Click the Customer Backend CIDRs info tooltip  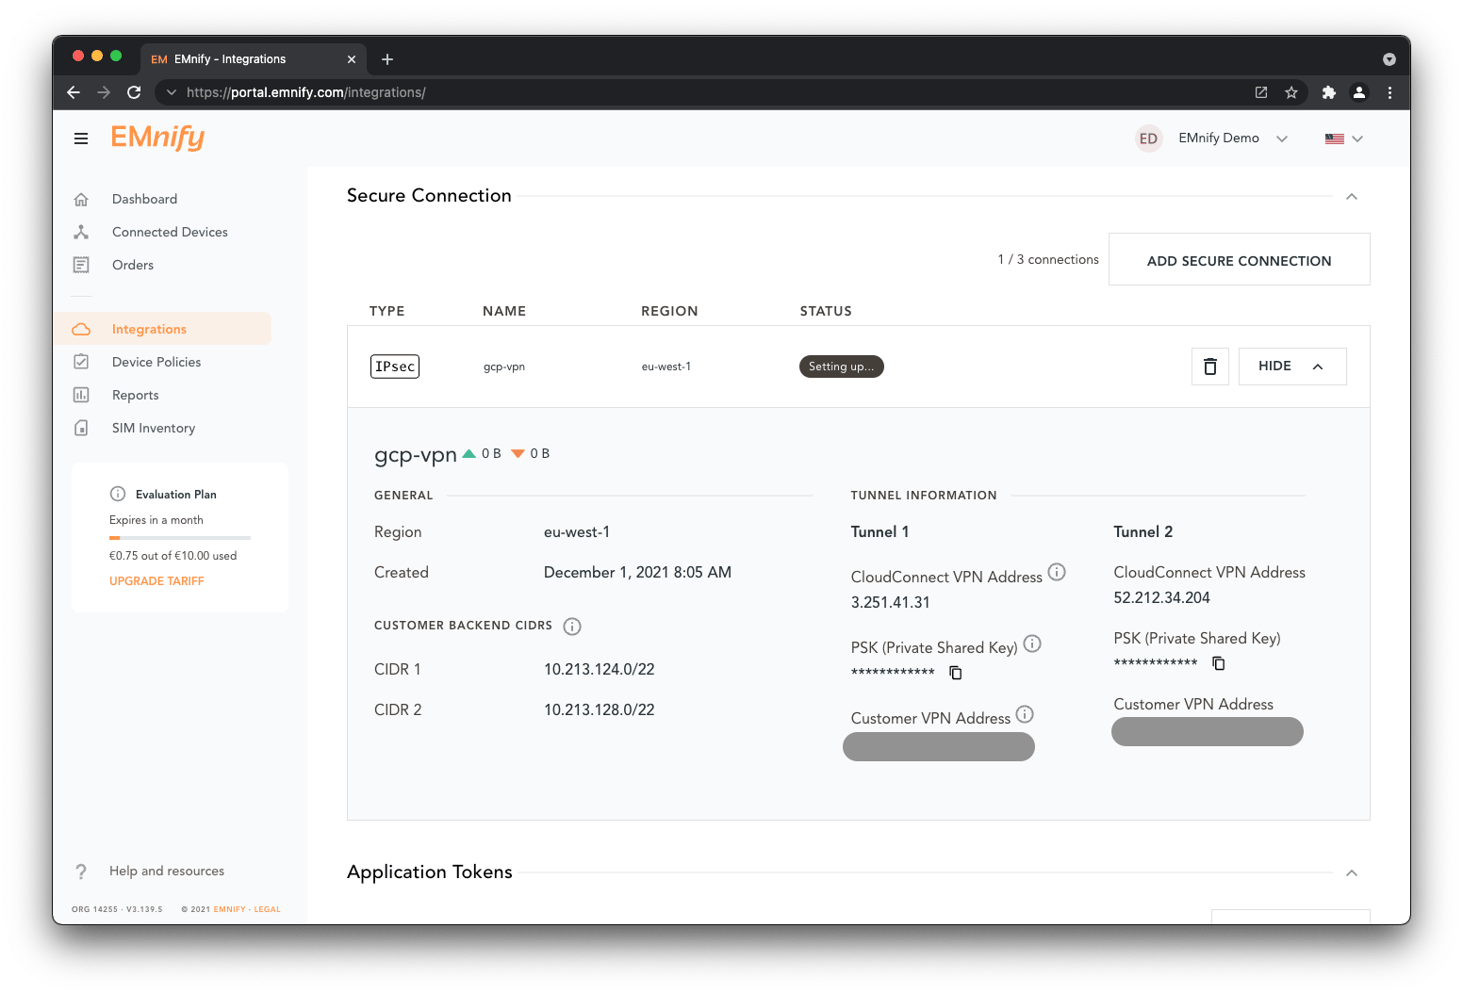571,626
